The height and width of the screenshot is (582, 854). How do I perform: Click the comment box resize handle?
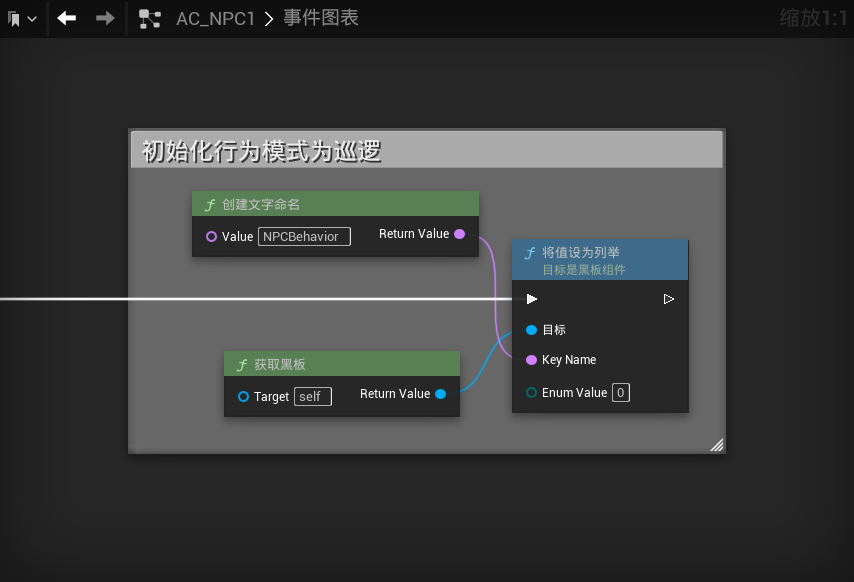717,445
